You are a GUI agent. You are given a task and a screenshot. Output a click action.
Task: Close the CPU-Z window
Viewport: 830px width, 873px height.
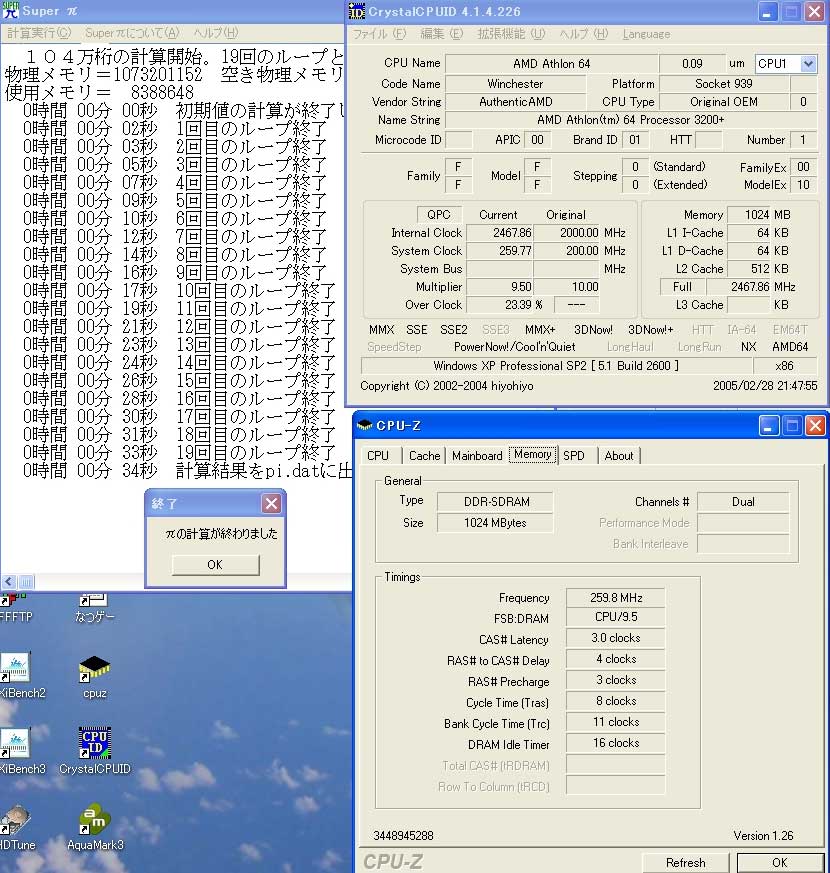(x=816, y=426)
